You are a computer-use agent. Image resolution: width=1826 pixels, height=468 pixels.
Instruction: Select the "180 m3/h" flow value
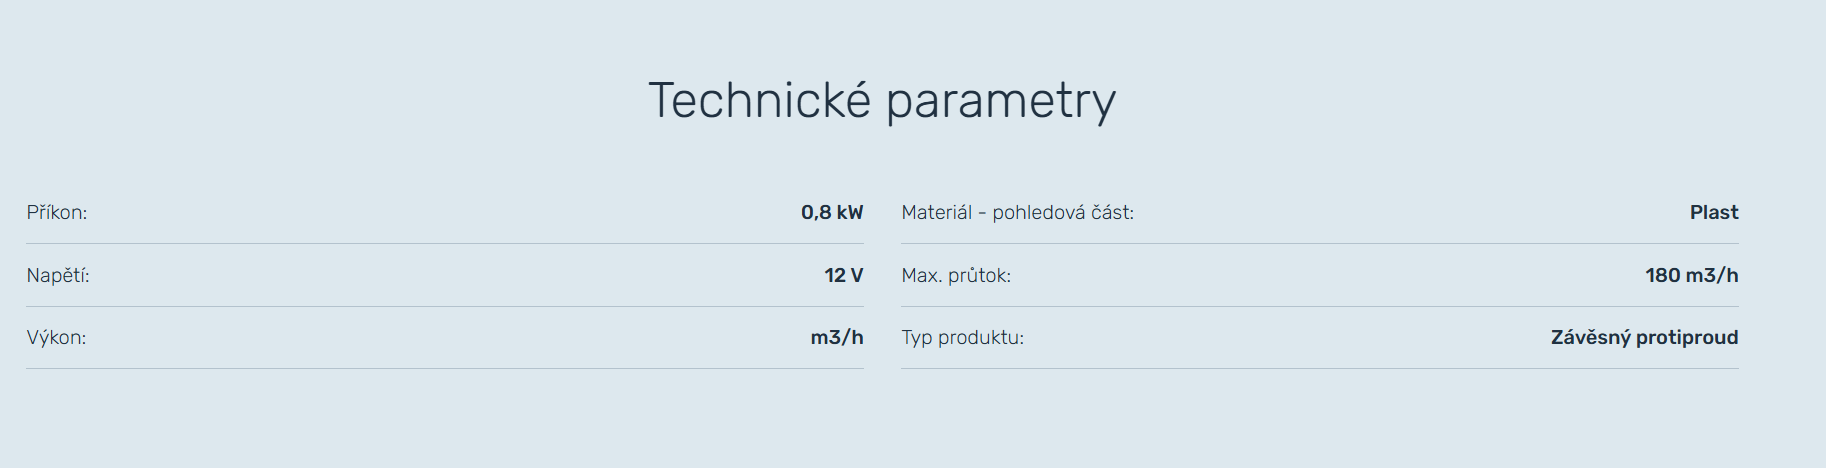coord(1691,276)
